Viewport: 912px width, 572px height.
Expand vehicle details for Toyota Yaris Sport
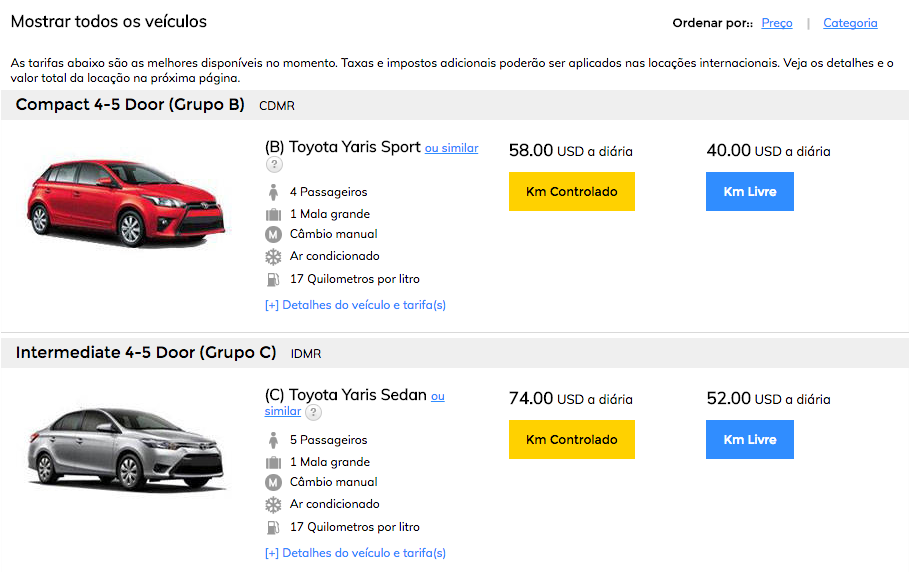click(355, 305)
